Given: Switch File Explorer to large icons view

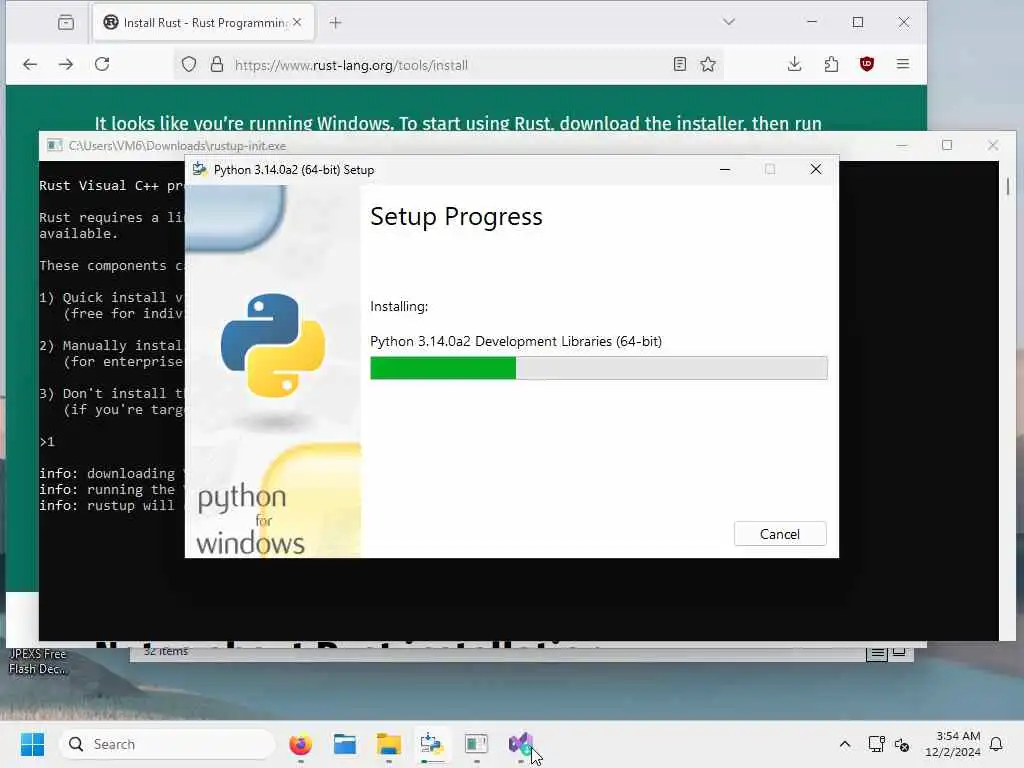Looking at the screenshot, I should click(x=899, y=652).
